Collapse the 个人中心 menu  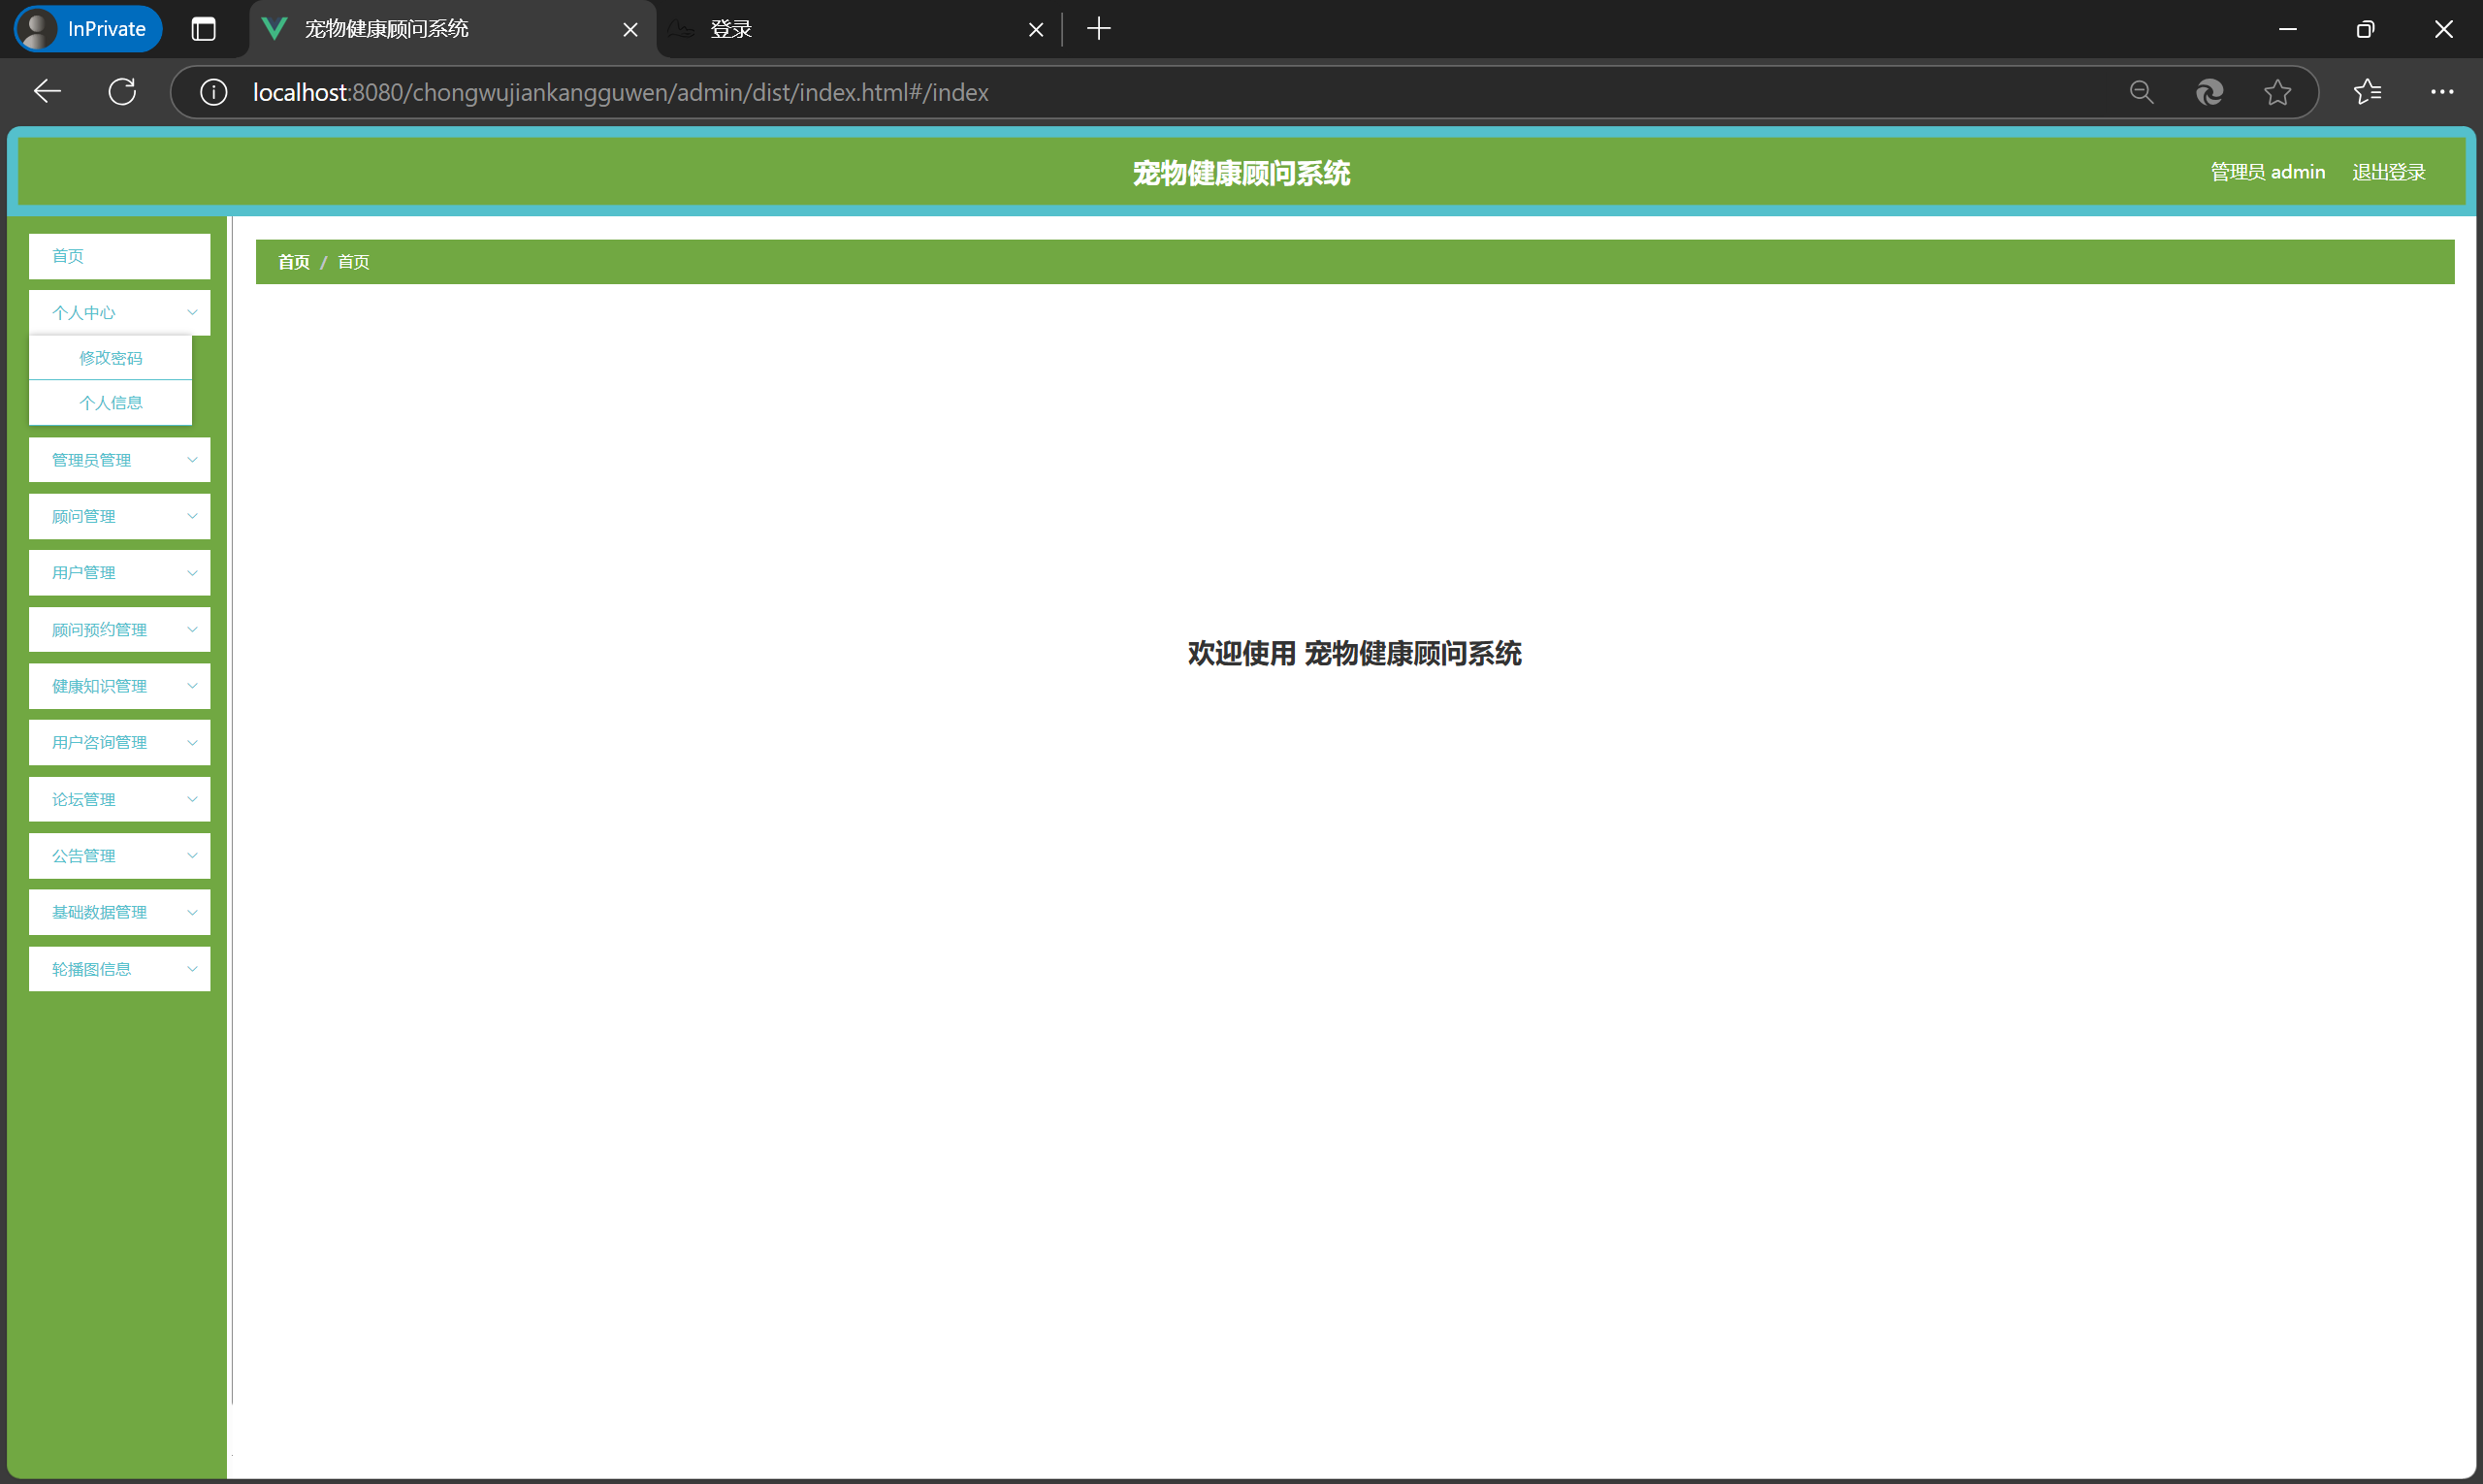coord(119,313)
